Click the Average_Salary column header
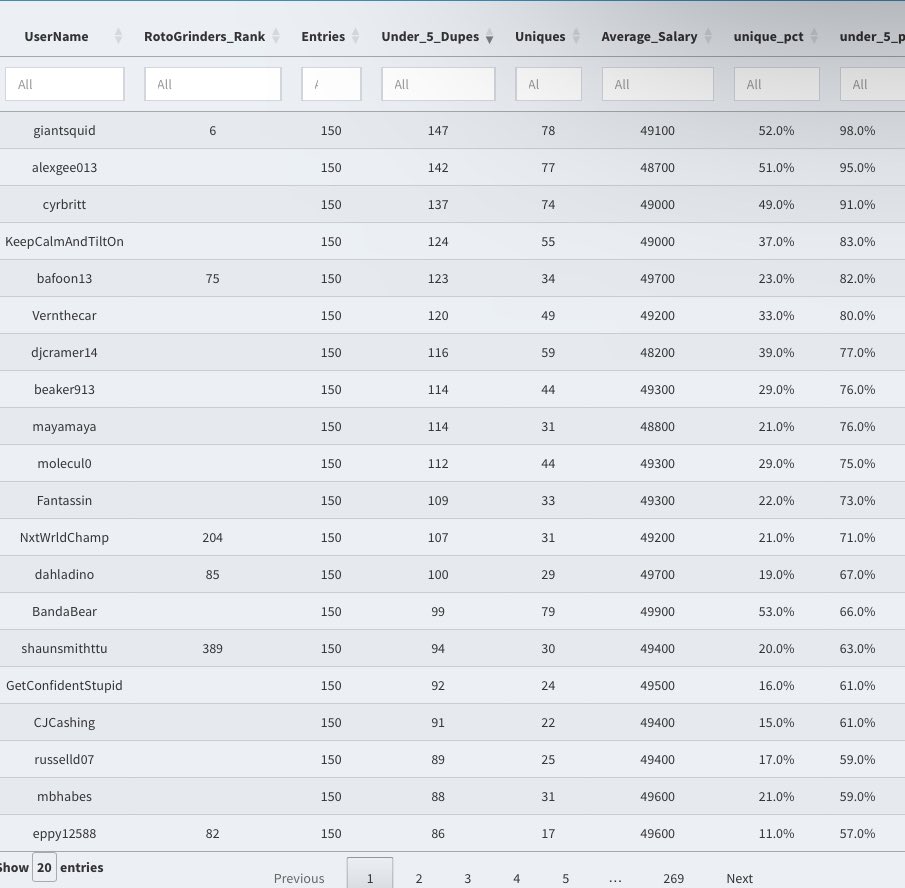The width and height of the screenshot is (905, 888). coord(649,36)
